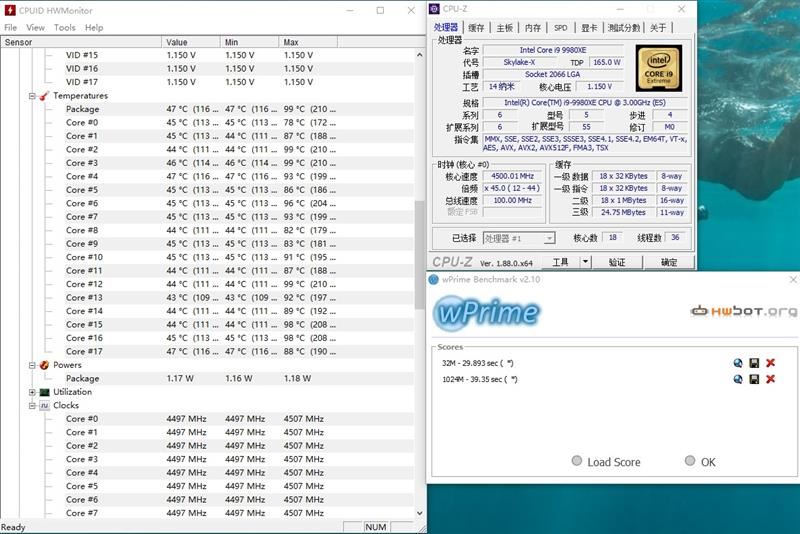
Task: Sort by the Sensor column header
Action: click(81, 42)
